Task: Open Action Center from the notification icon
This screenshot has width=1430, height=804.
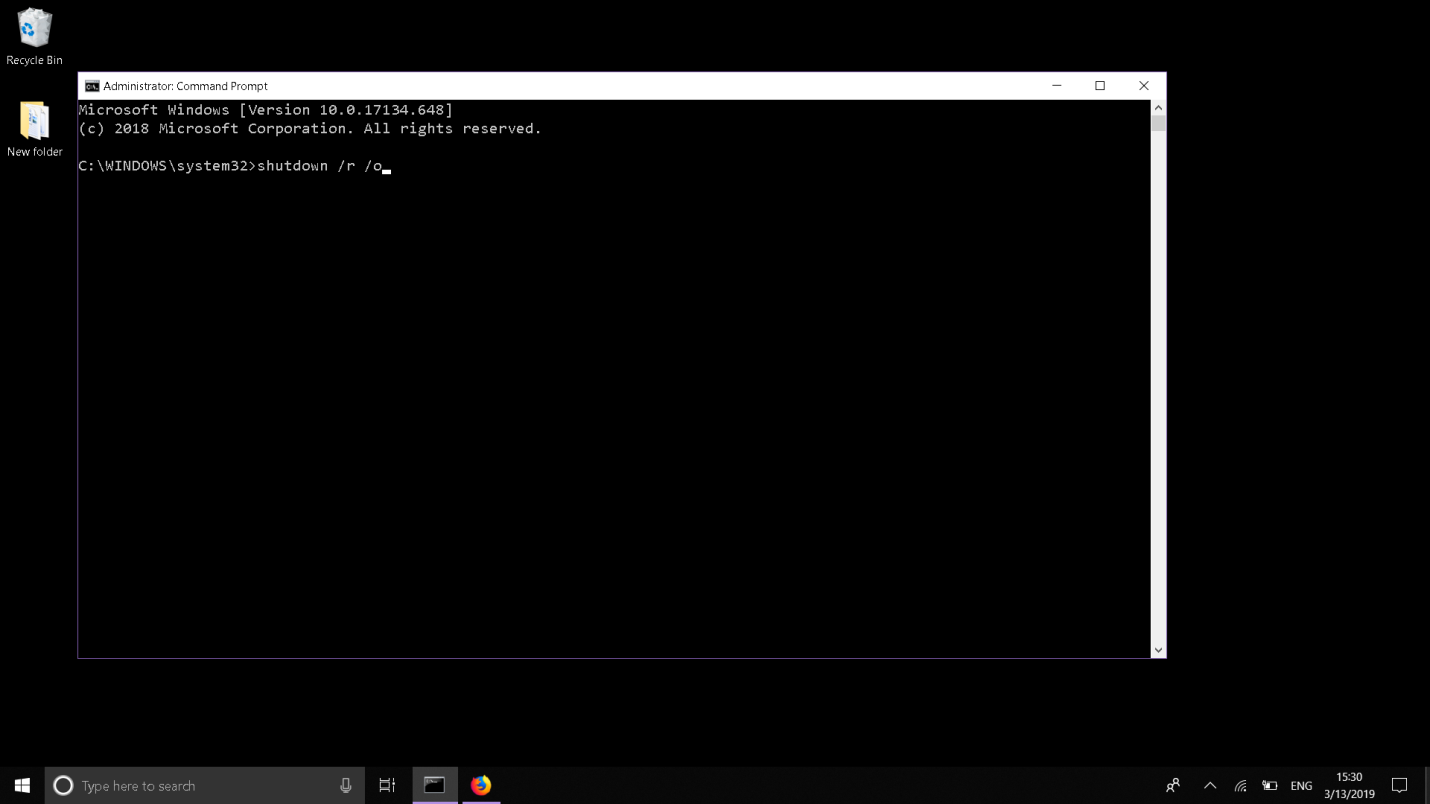Action: pos(1399,786)
